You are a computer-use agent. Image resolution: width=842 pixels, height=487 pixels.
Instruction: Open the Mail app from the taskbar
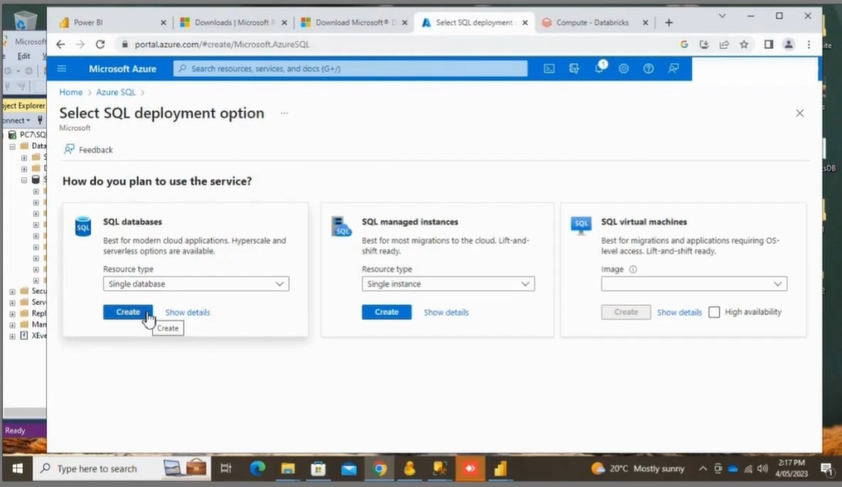pyautogui.click(x=349, y=469)
